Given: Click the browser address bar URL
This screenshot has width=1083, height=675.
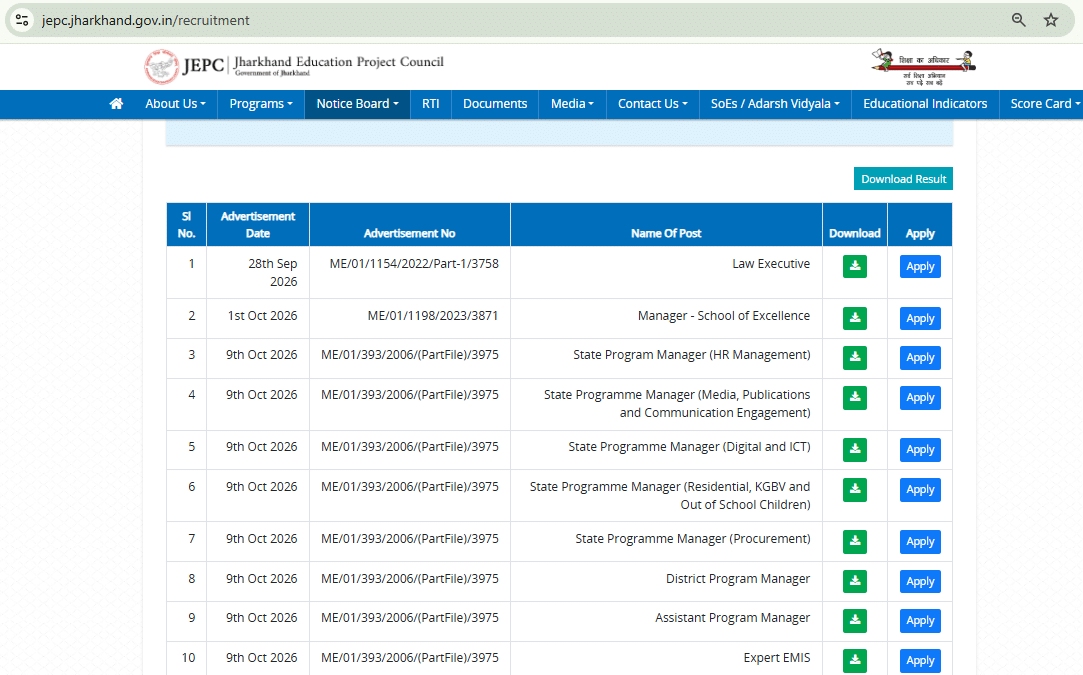Looking at the screenshot, I should 145,20.
